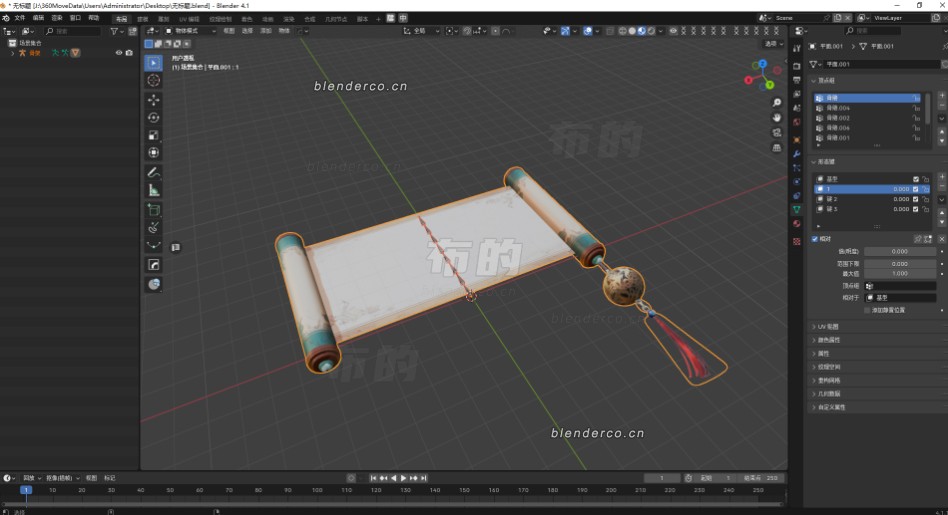Open the 窗口 Window menu

[75, 18]
